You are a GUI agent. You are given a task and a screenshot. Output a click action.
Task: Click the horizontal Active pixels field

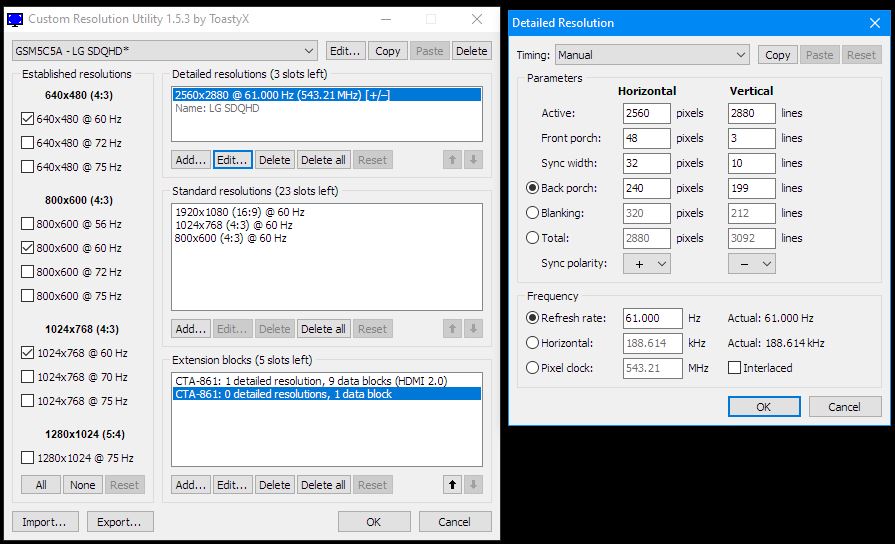[x=646, y=114]
